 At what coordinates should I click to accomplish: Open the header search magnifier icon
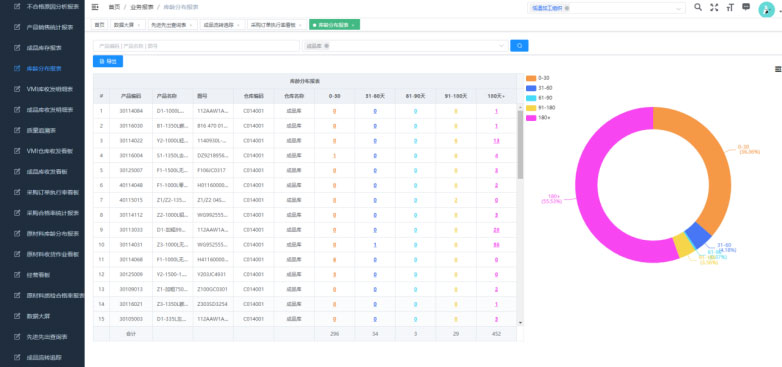coord(698,7)
